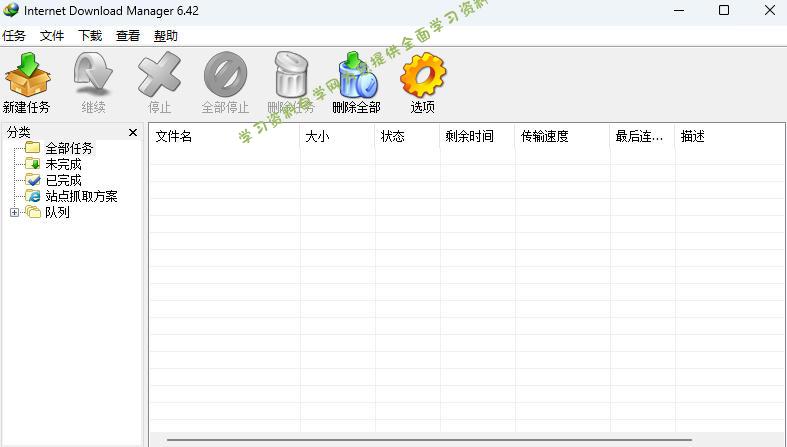
Task: Click the 全部停止 (stop all) icon
Action: pyautogui.click(x=225, y=74)
